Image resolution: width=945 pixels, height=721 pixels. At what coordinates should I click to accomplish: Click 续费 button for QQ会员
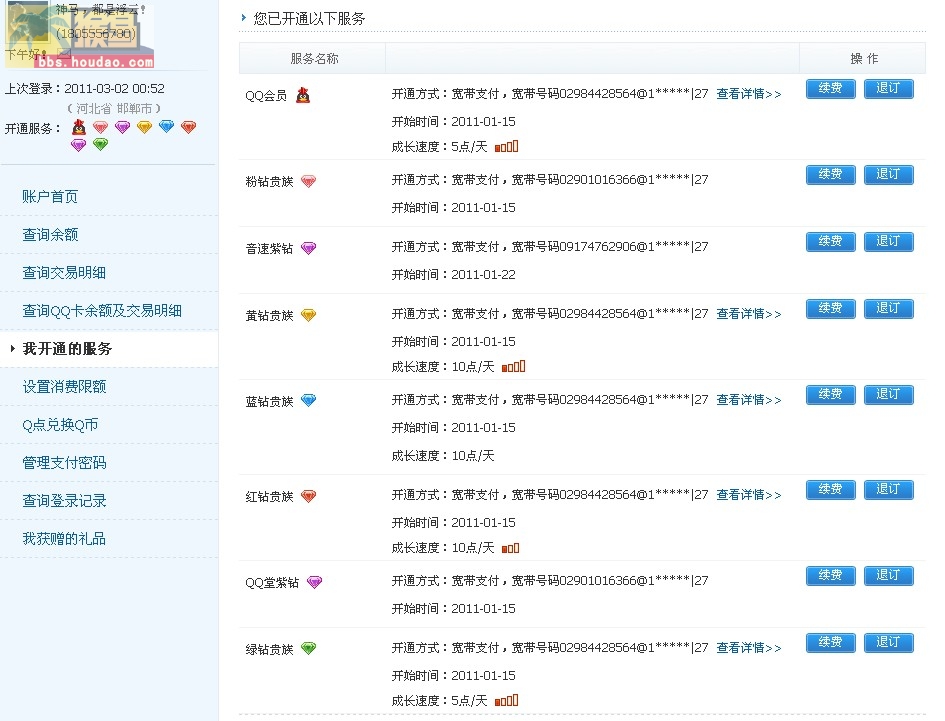coord(830,89)
